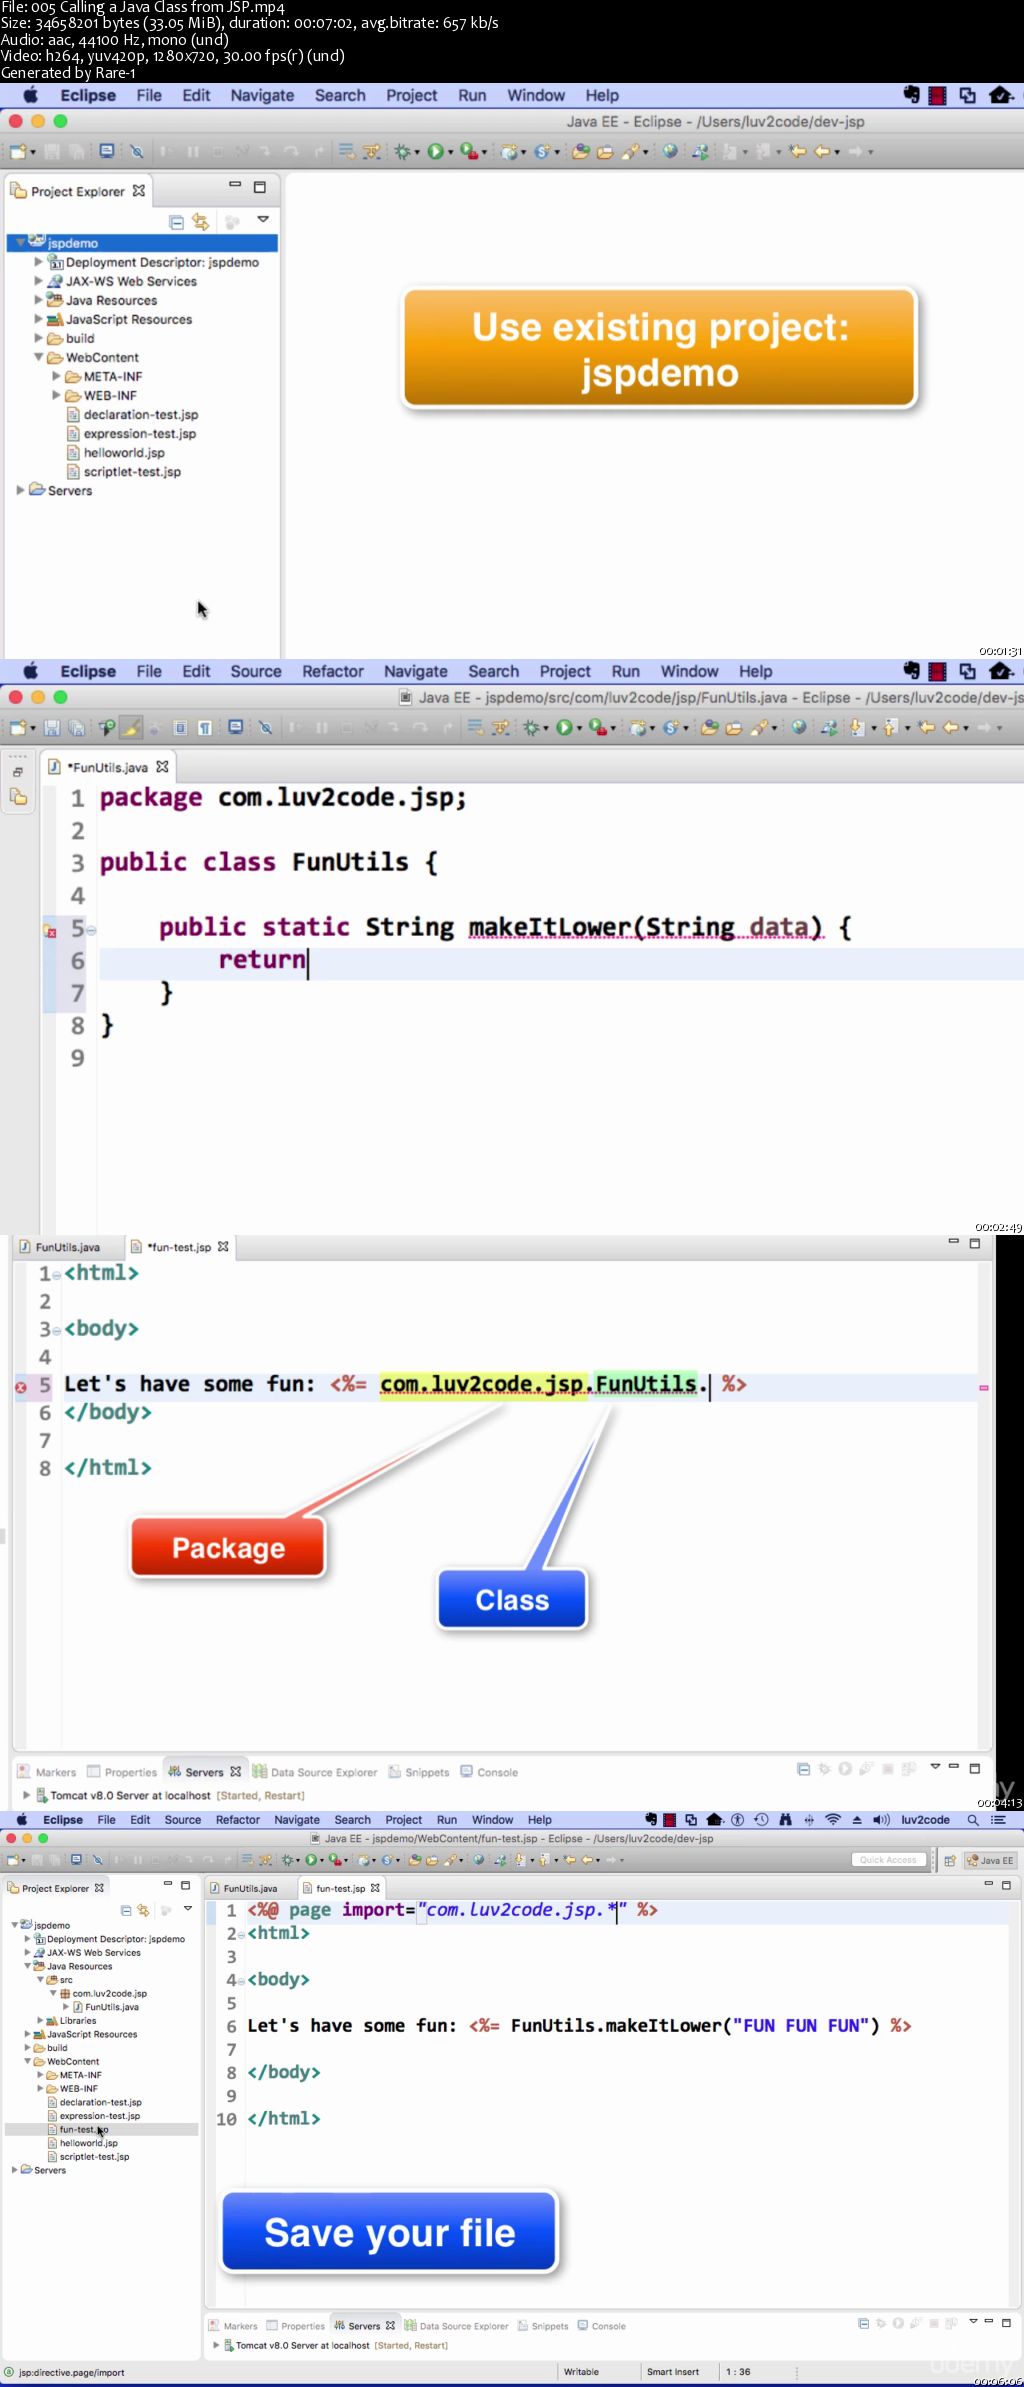Viewport: 1024px width, 2387px height.
Task: Select the Java EE perspective button
Action: tap(990, 1861)
